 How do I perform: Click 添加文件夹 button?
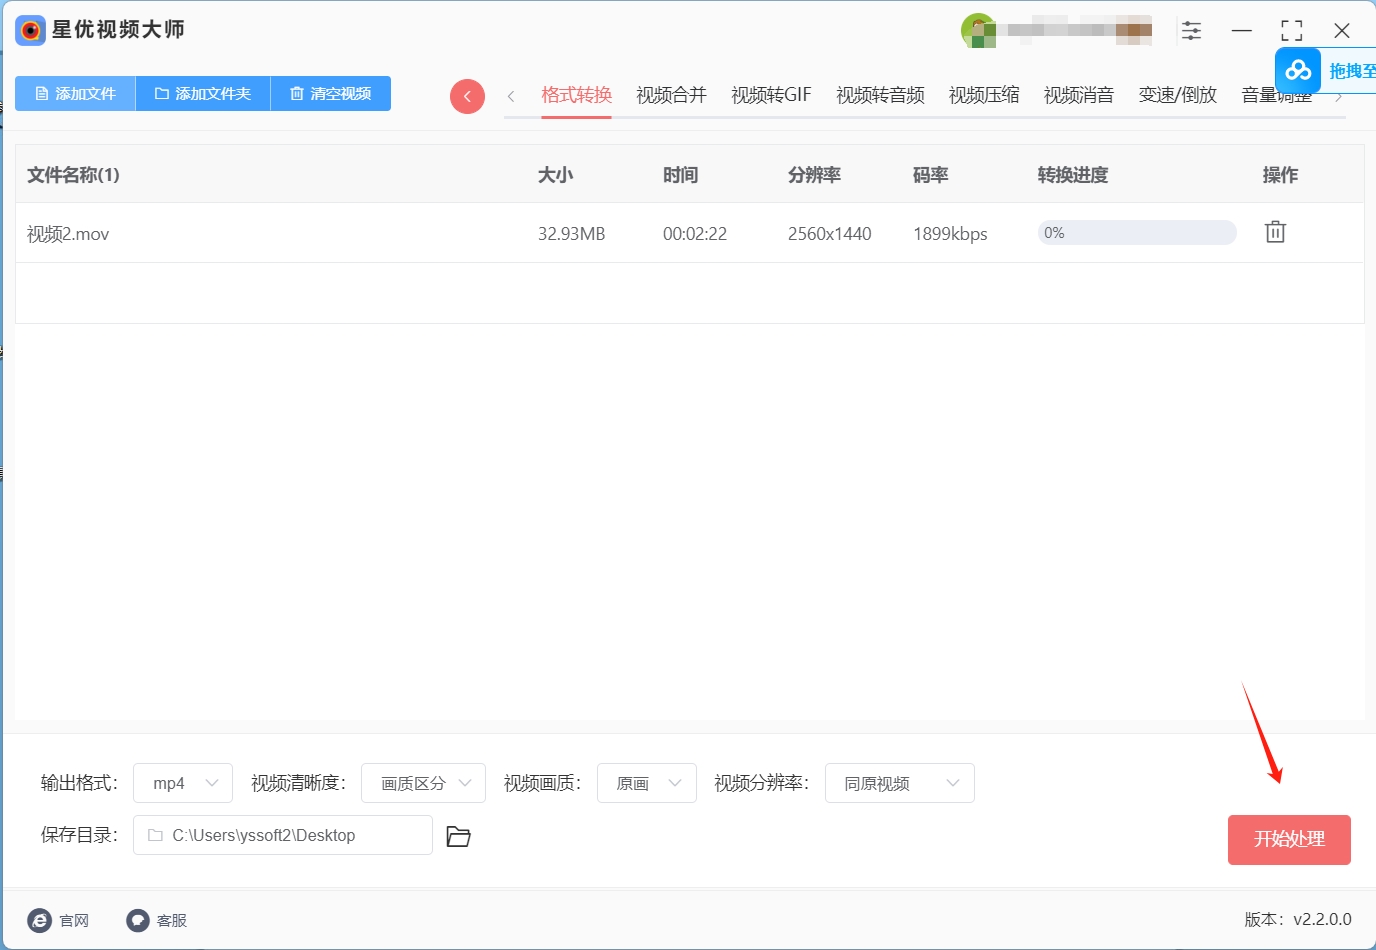(x=203, y=93)
